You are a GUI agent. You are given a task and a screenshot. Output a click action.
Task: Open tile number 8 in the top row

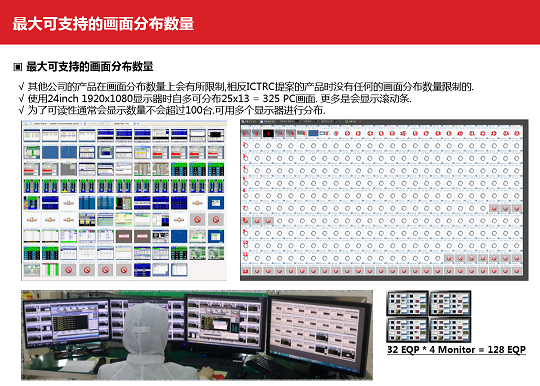click(324, 133)
